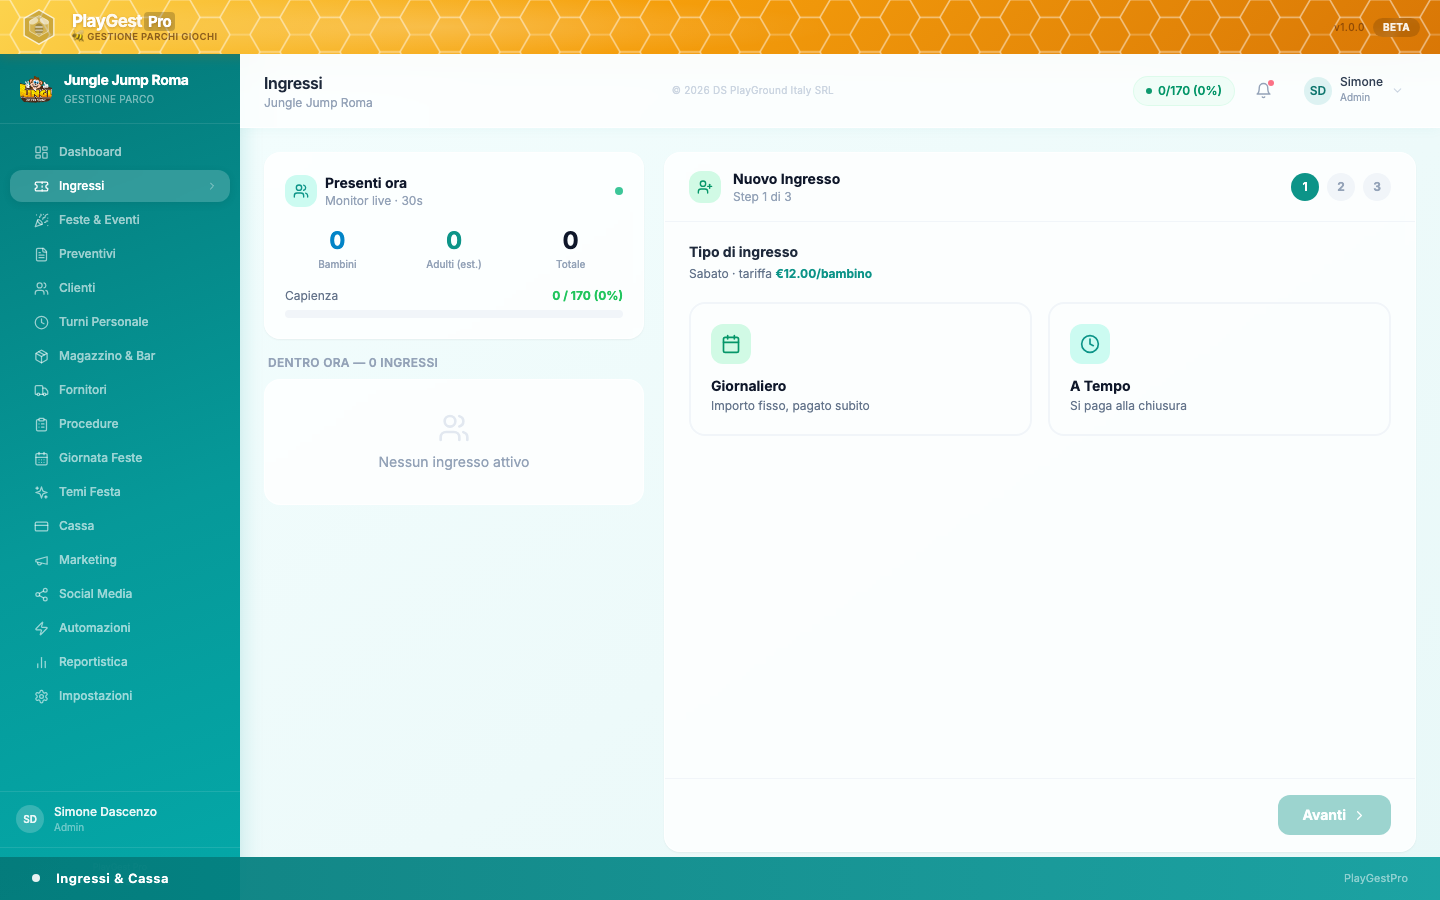Viewport: 1440px width, 900px height.
Task: Expand the Simone Admin user dropdown
Action: tap(1397, 91)
